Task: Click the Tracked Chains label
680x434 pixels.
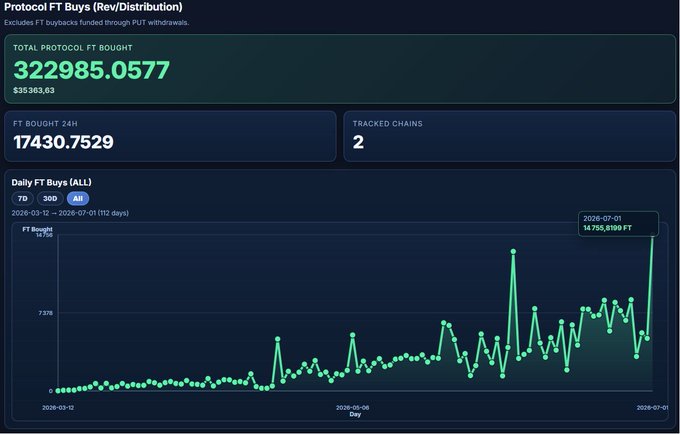Action: click(387, 124)
